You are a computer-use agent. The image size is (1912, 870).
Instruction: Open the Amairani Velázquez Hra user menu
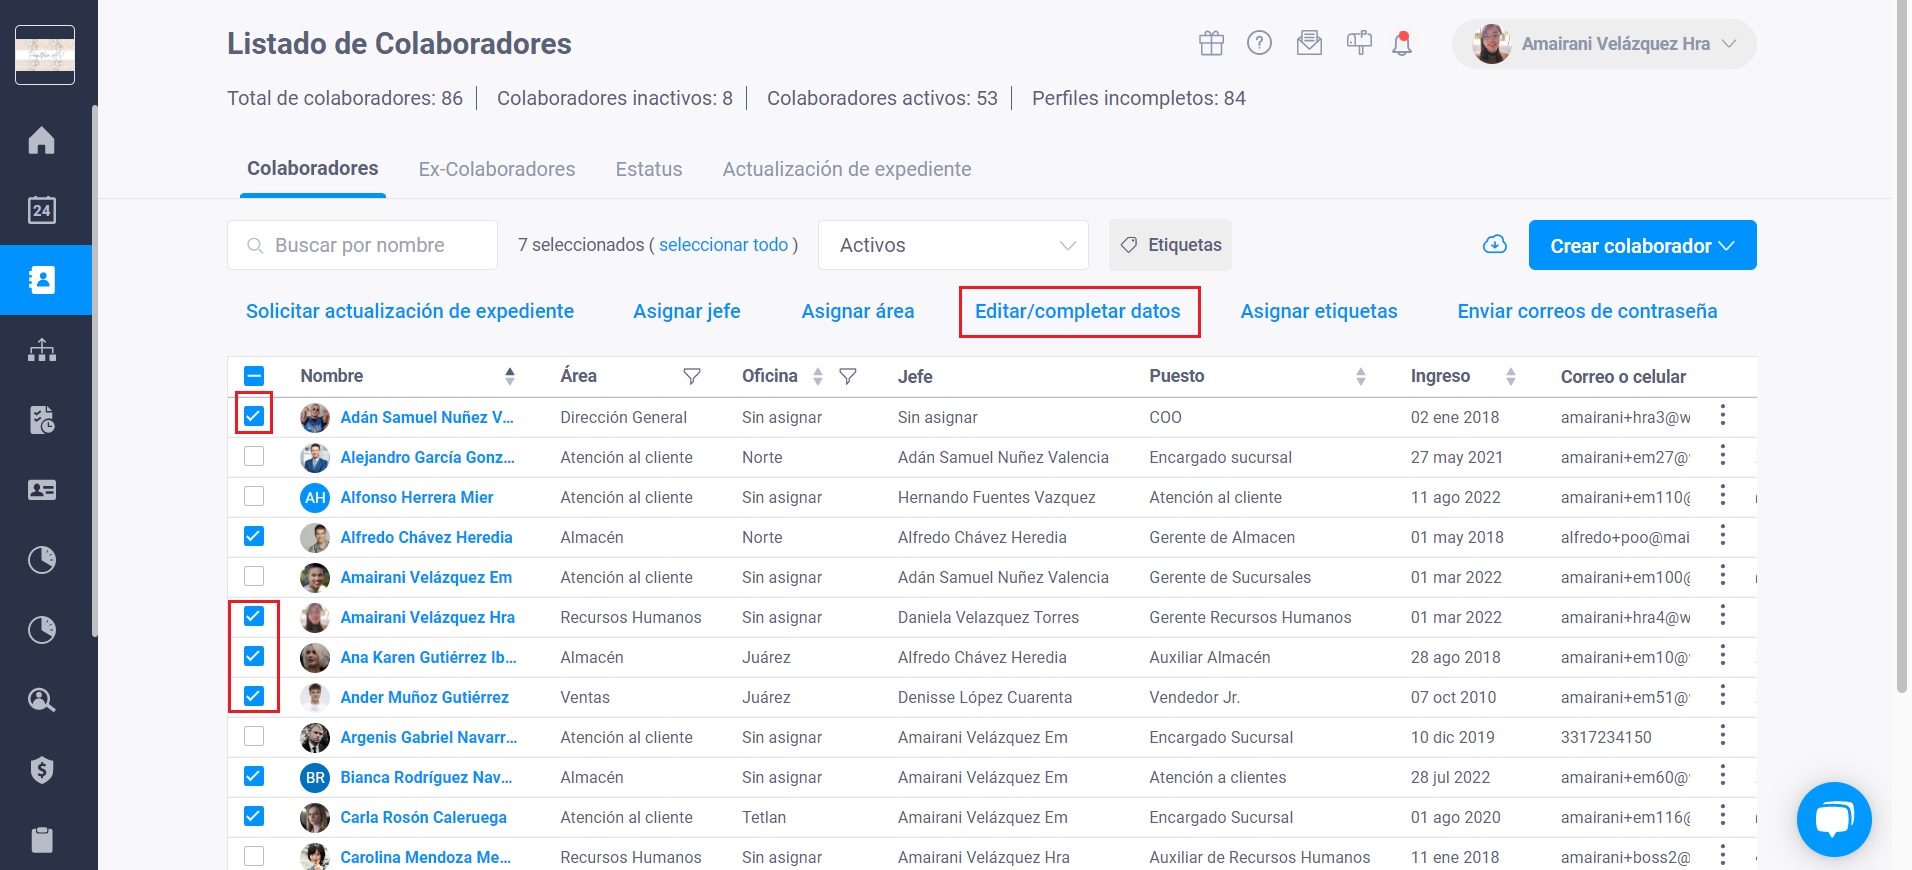[1604, 44]
